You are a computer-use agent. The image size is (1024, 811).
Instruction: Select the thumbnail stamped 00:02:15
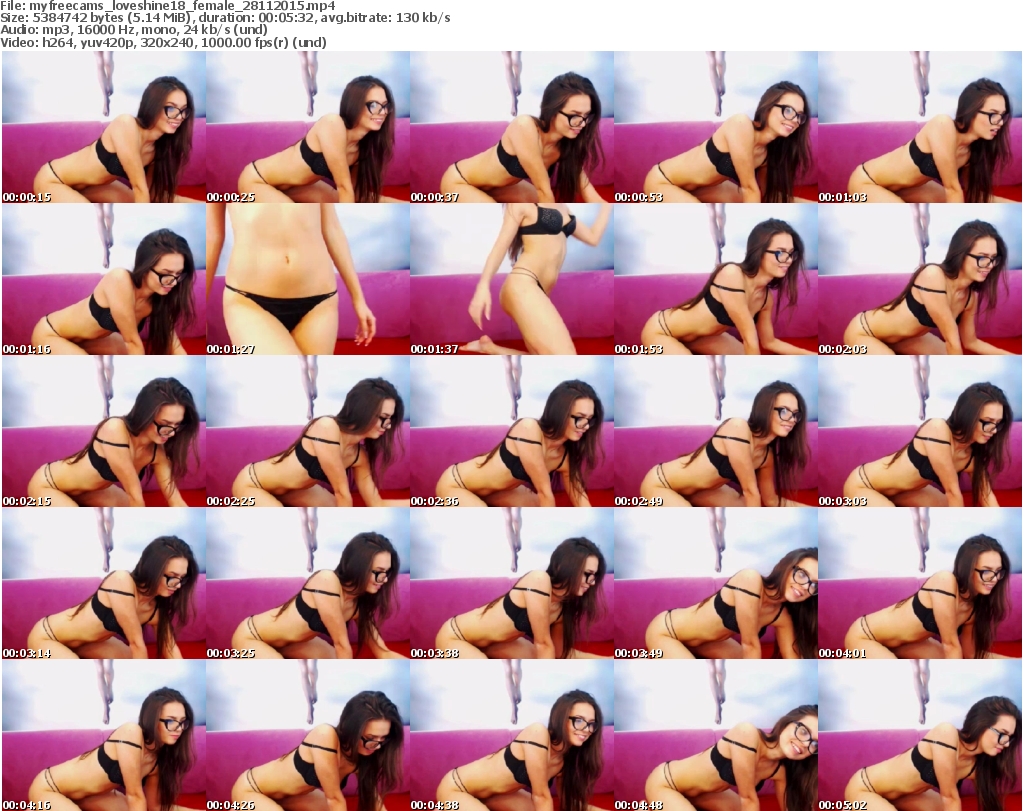(x=104, y=432)
